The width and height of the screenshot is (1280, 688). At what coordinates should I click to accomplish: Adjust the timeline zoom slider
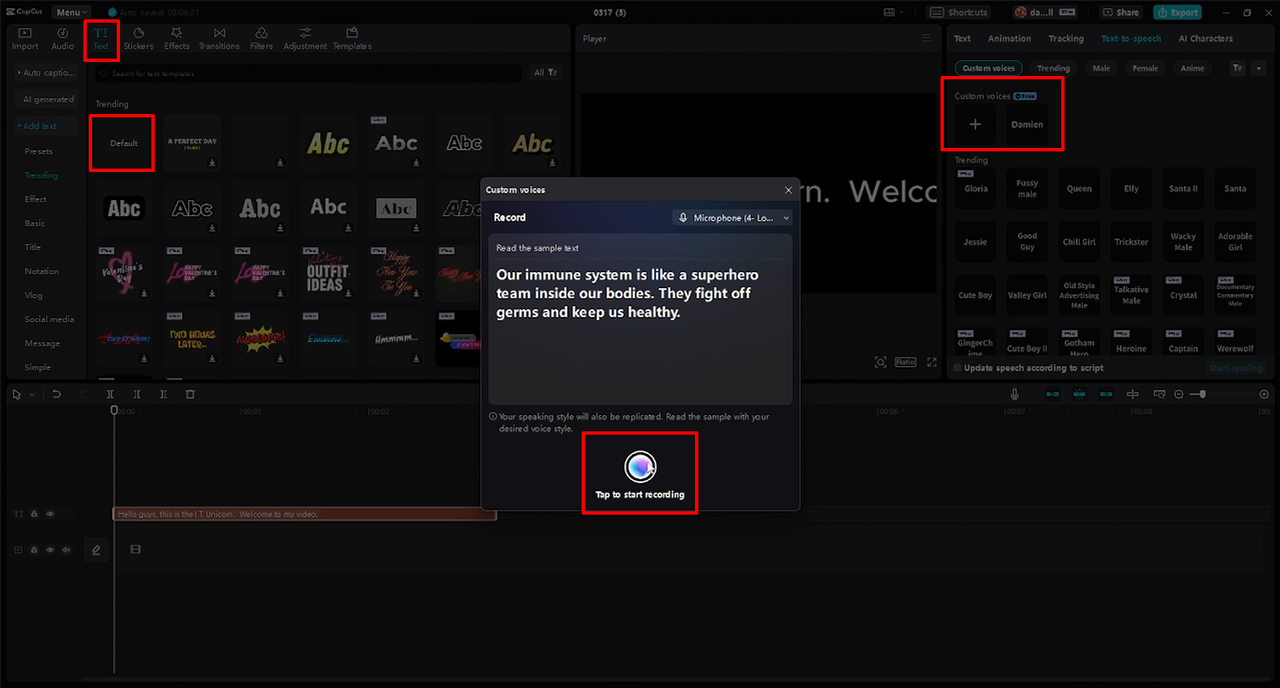click(1202, 395)
